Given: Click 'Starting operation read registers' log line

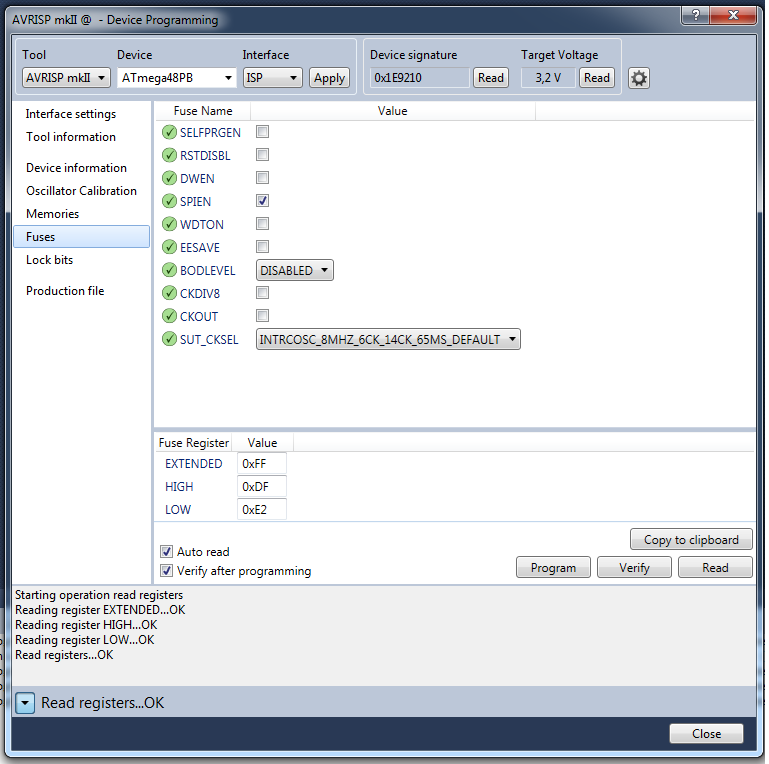Looking at the screenshot, I should click(99, 595).
